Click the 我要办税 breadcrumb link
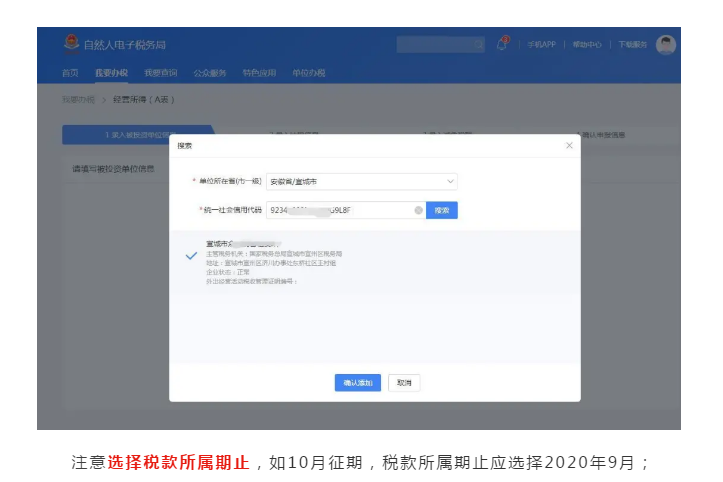 coord(78,100)
